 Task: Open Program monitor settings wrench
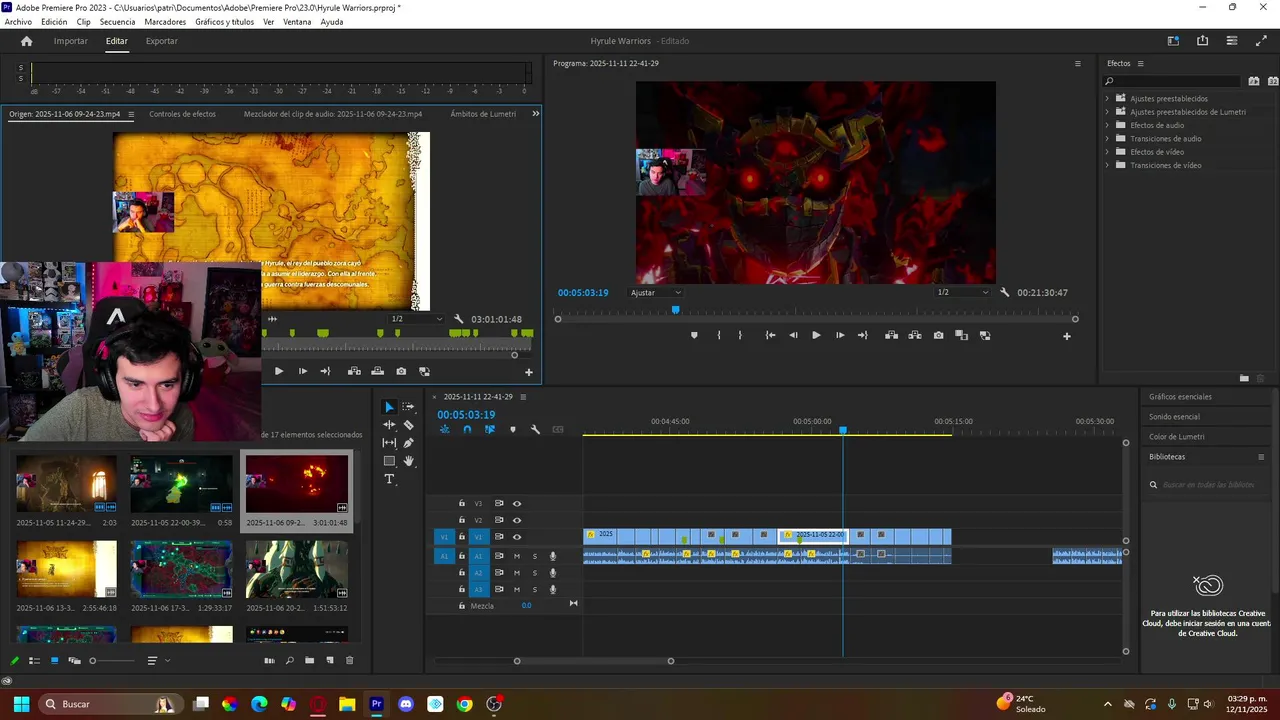pos(1004,293)
